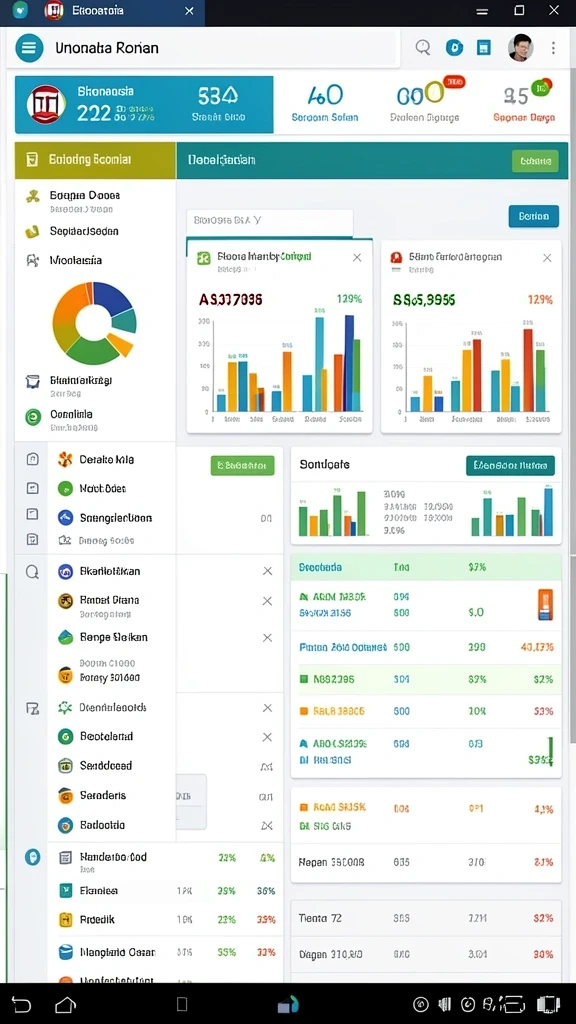Select the N632095 table row
The width and height of the screenshot is (576, 1024).
(426, 680)
